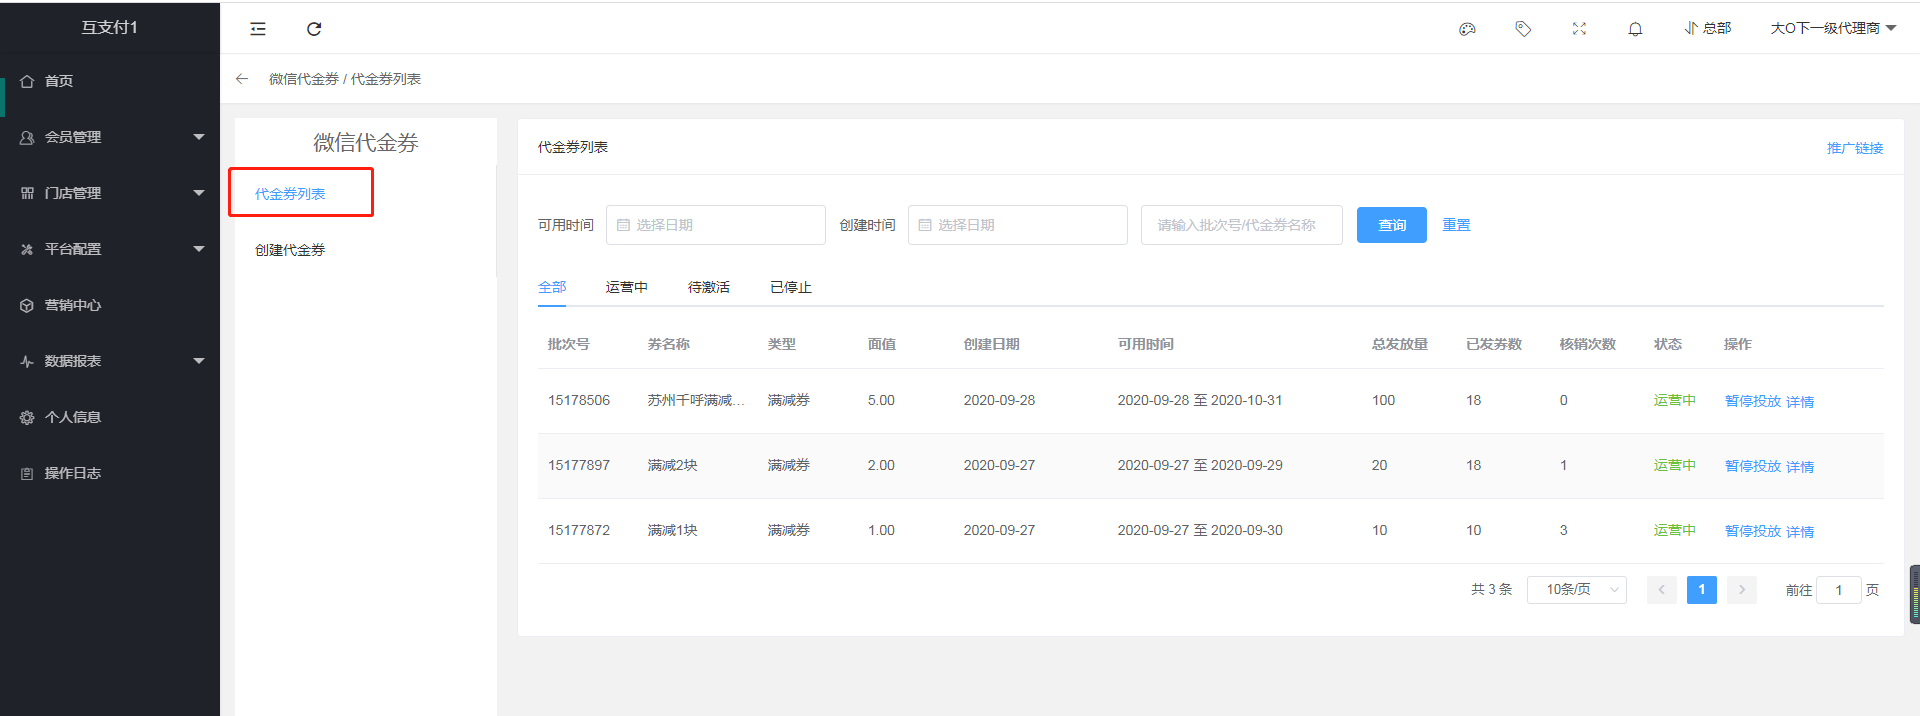The width and height of the screenshot is (1920, 716).
Task: Switch to the 运营中 tab
Action: point(627,287)
